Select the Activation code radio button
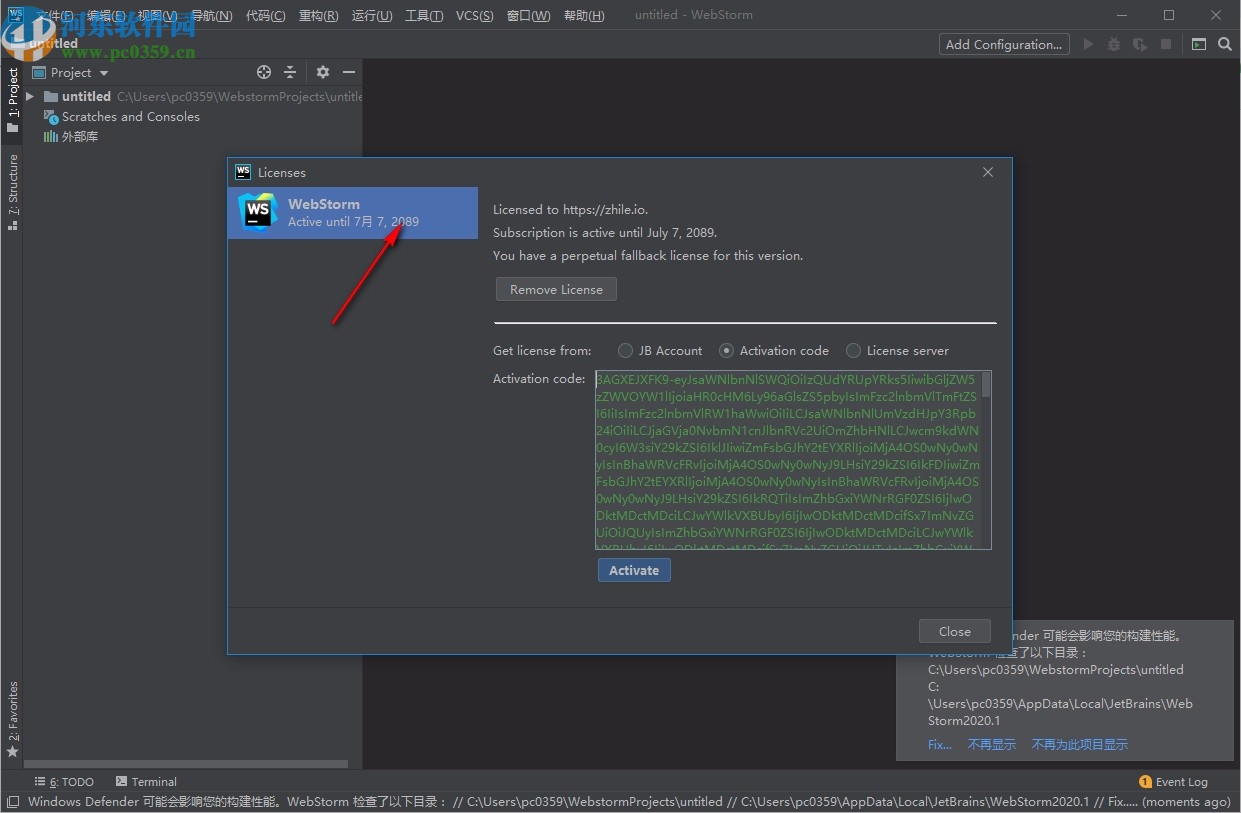Screen dimensions: 1241x813 click(726, 351)
